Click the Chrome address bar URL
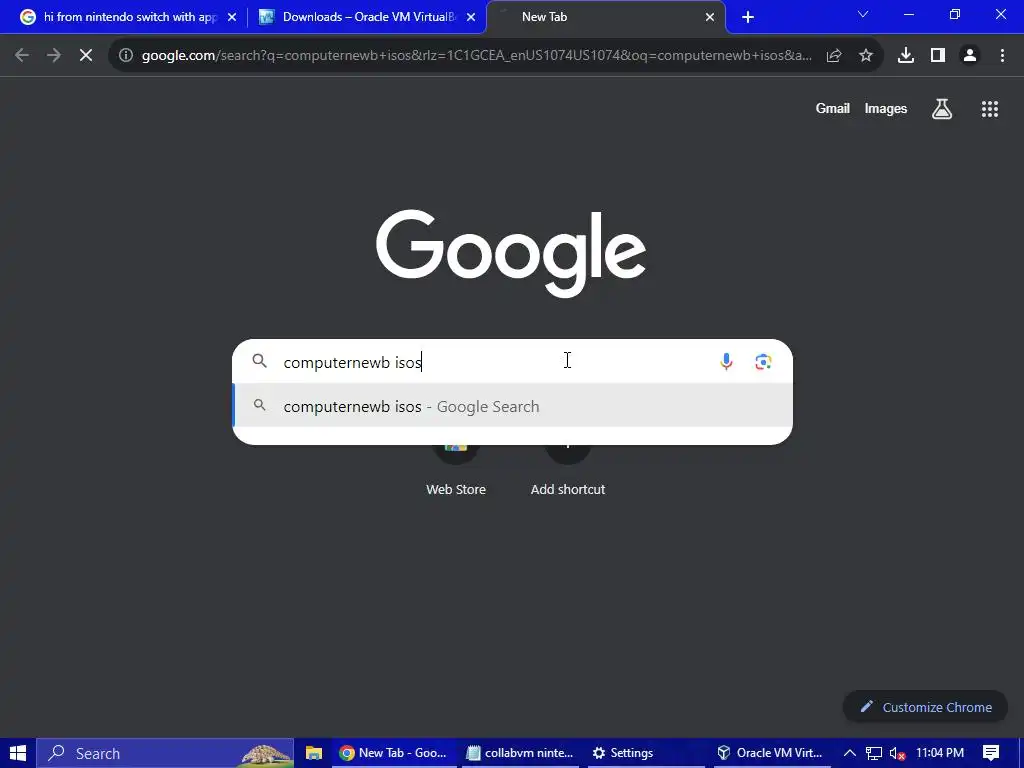Image resolution: width=1024 pixels, height=768 pixels. coord(477,56)
